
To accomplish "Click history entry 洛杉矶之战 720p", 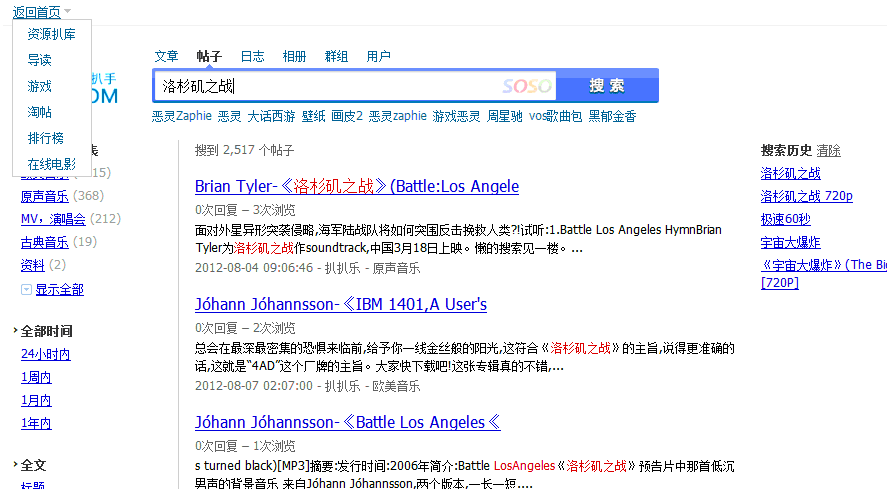I will pos(807,196).
